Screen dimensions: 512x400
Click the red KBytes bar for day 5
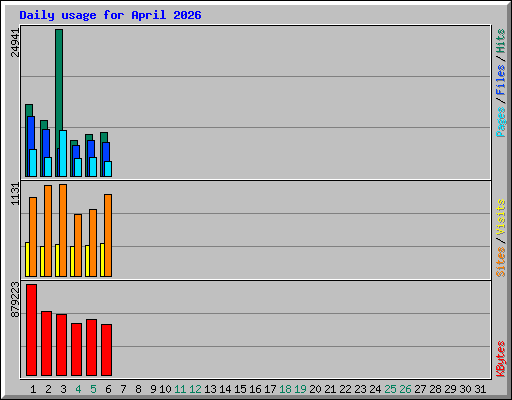tap(91, 347)
